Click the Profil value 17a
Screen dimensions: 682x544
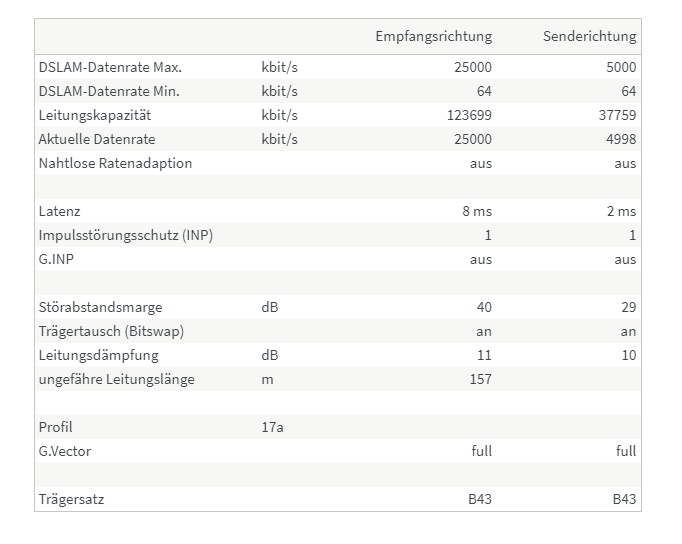(272, 427)
